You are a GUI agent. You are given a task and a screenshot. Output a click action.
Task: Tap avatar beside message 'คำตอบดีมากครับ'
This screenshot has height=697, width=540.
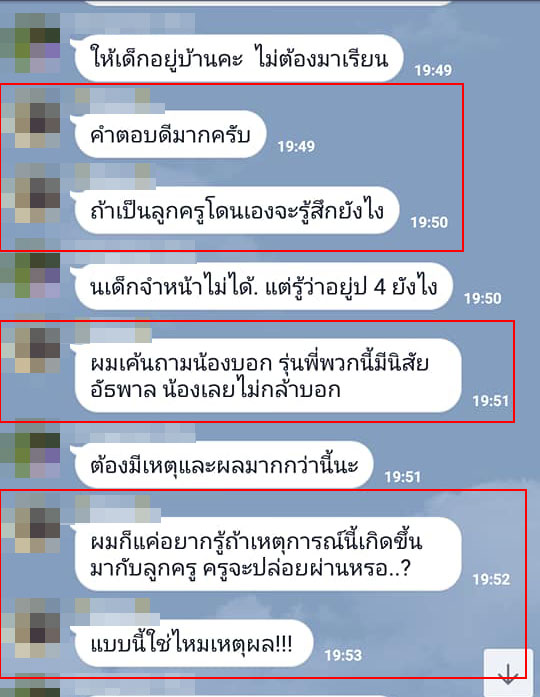pos(31,118)
